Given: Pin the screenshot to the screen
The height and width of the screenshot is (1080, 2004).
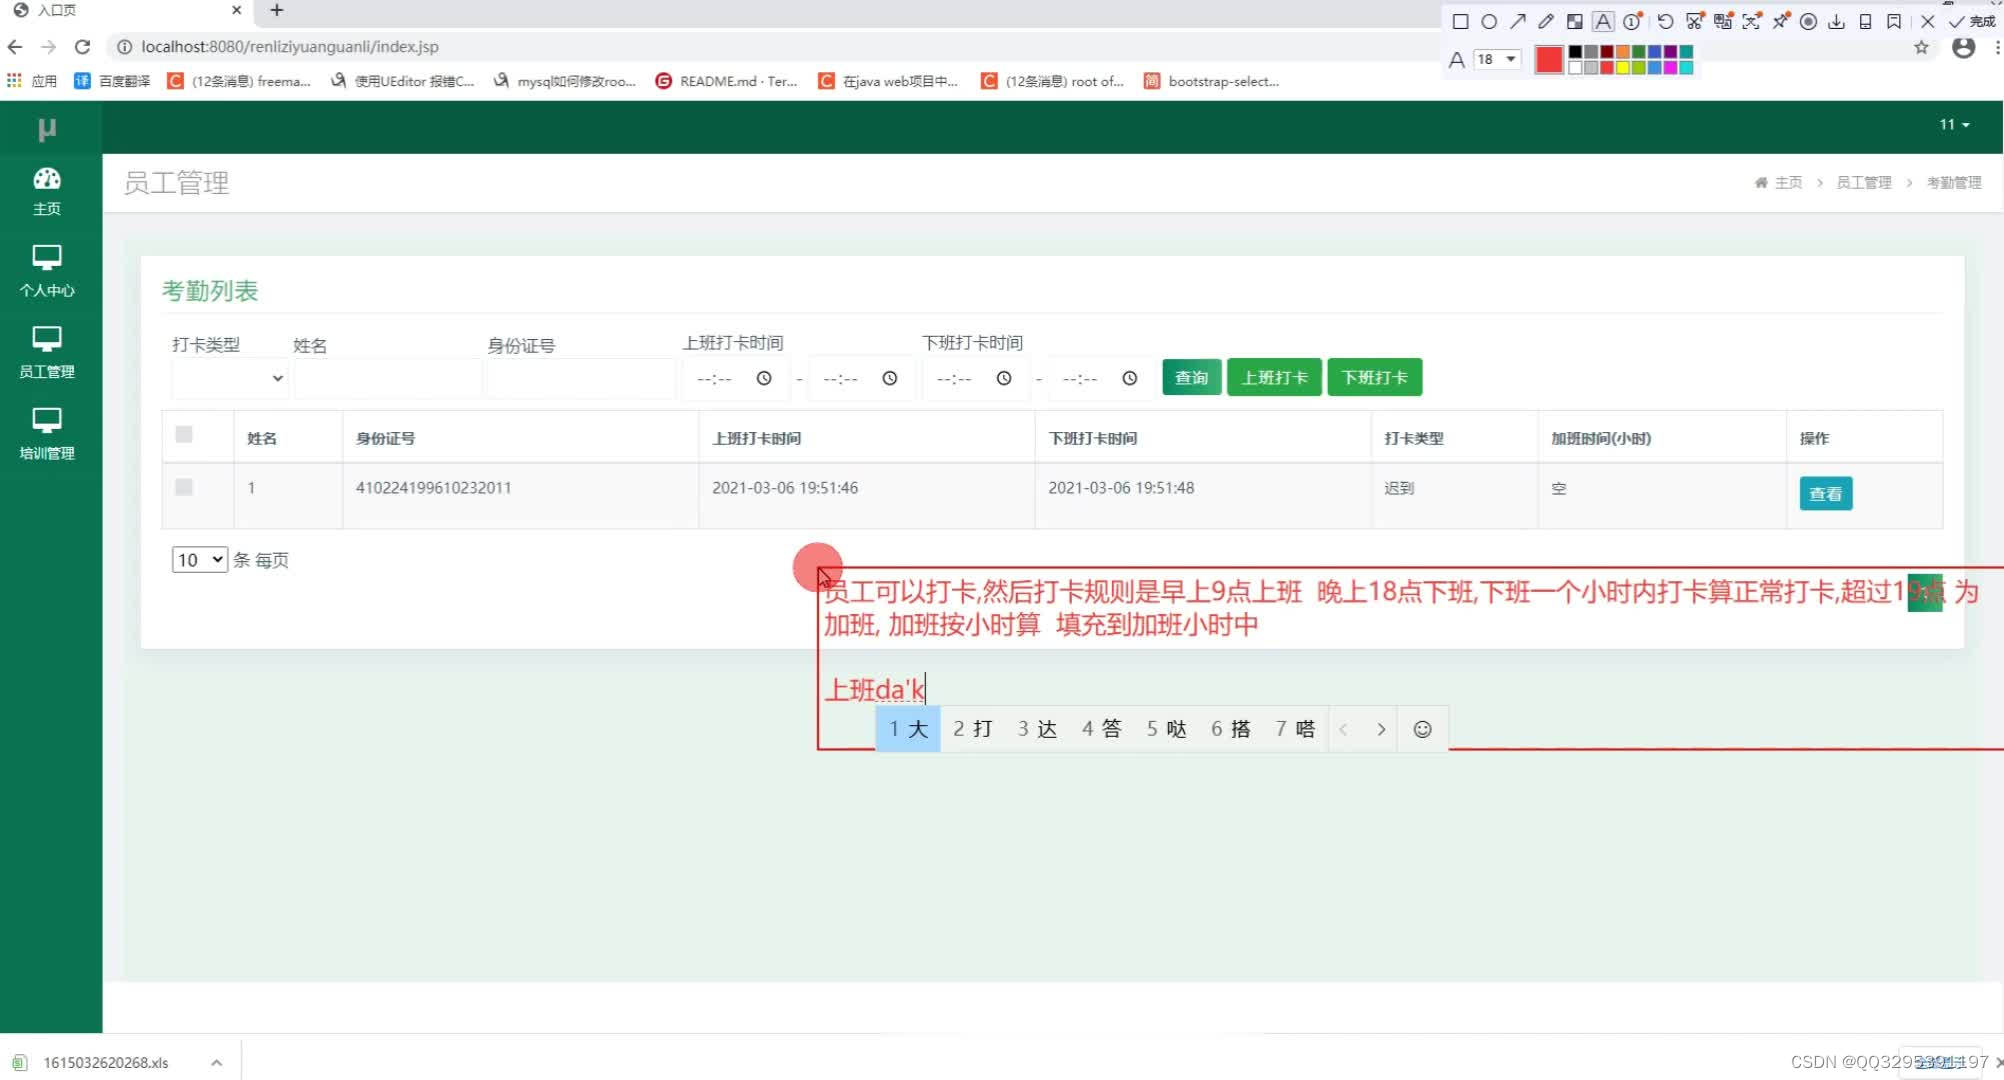Looking at the screenshot, I should pos(1780,22).
